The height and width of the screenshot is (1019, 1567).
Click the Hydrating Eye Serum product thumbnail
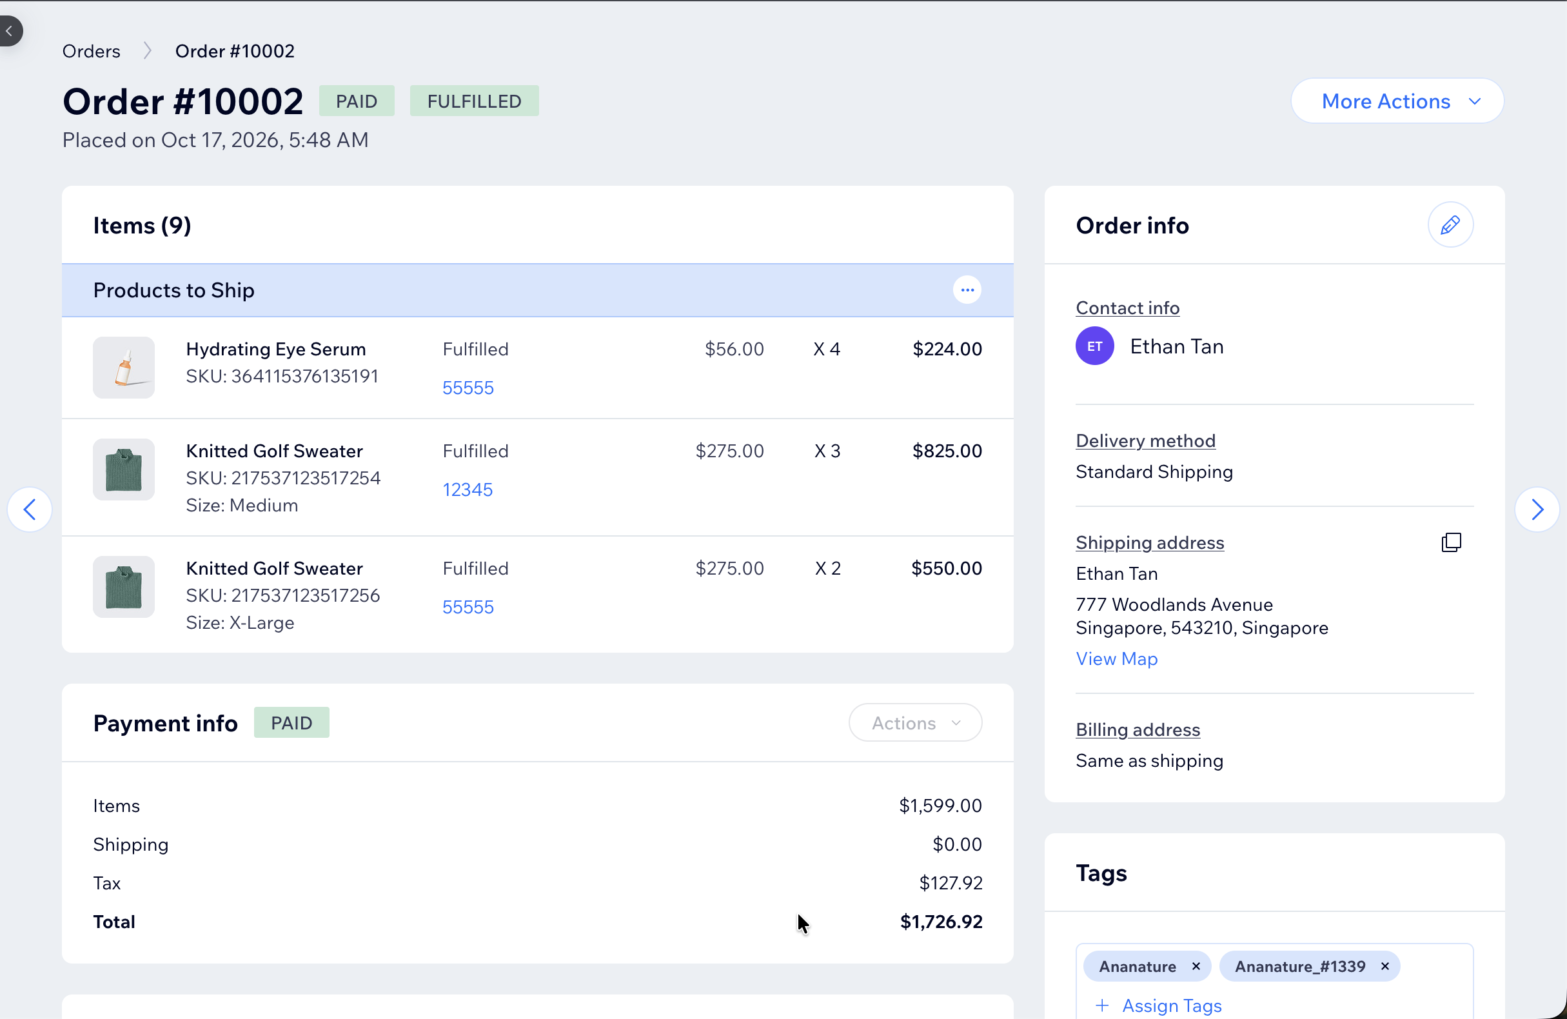click(x=124, y=367)
